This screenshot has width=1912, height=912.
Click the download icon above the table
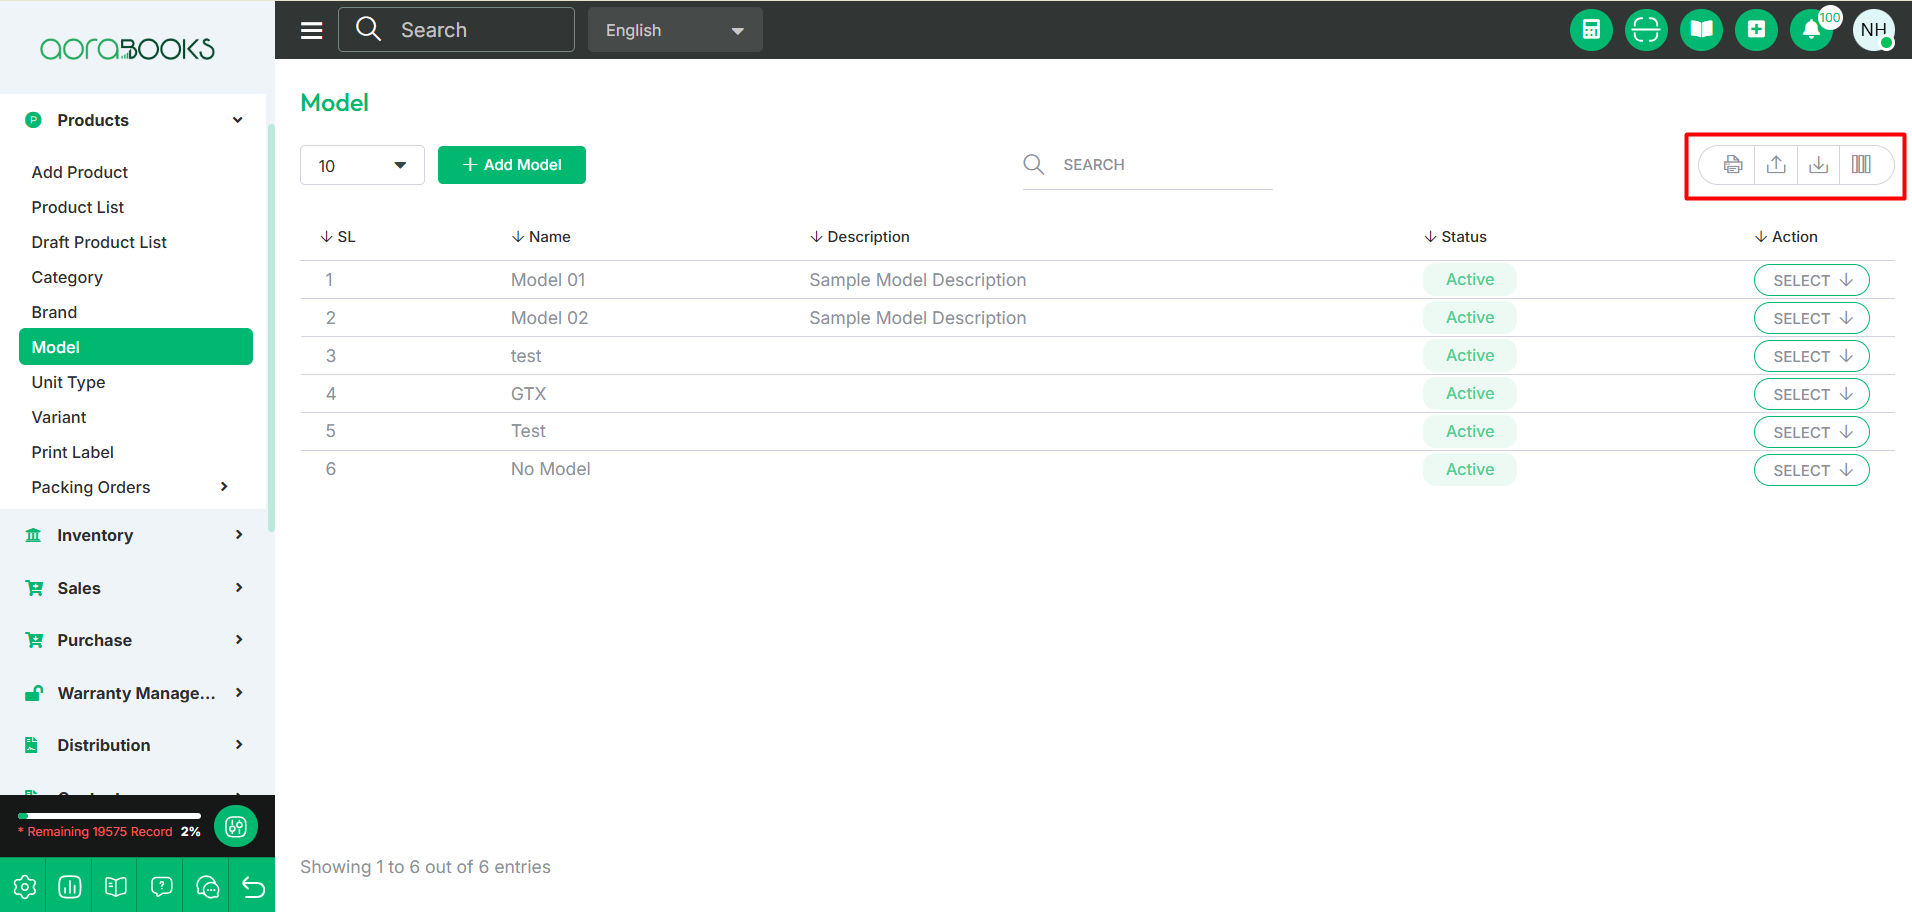(1819, 165)
